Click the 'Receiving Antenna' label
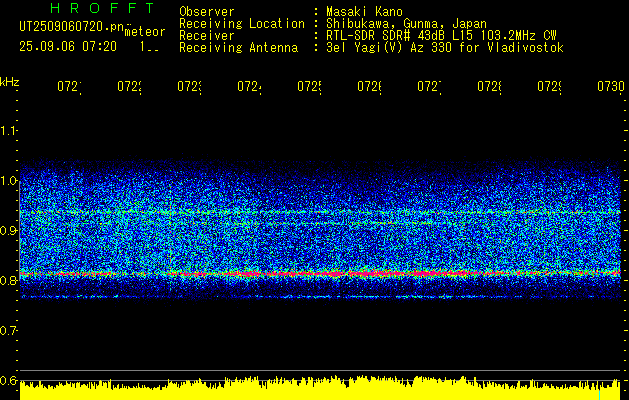629x400 pixels. (x=238, y=48)
